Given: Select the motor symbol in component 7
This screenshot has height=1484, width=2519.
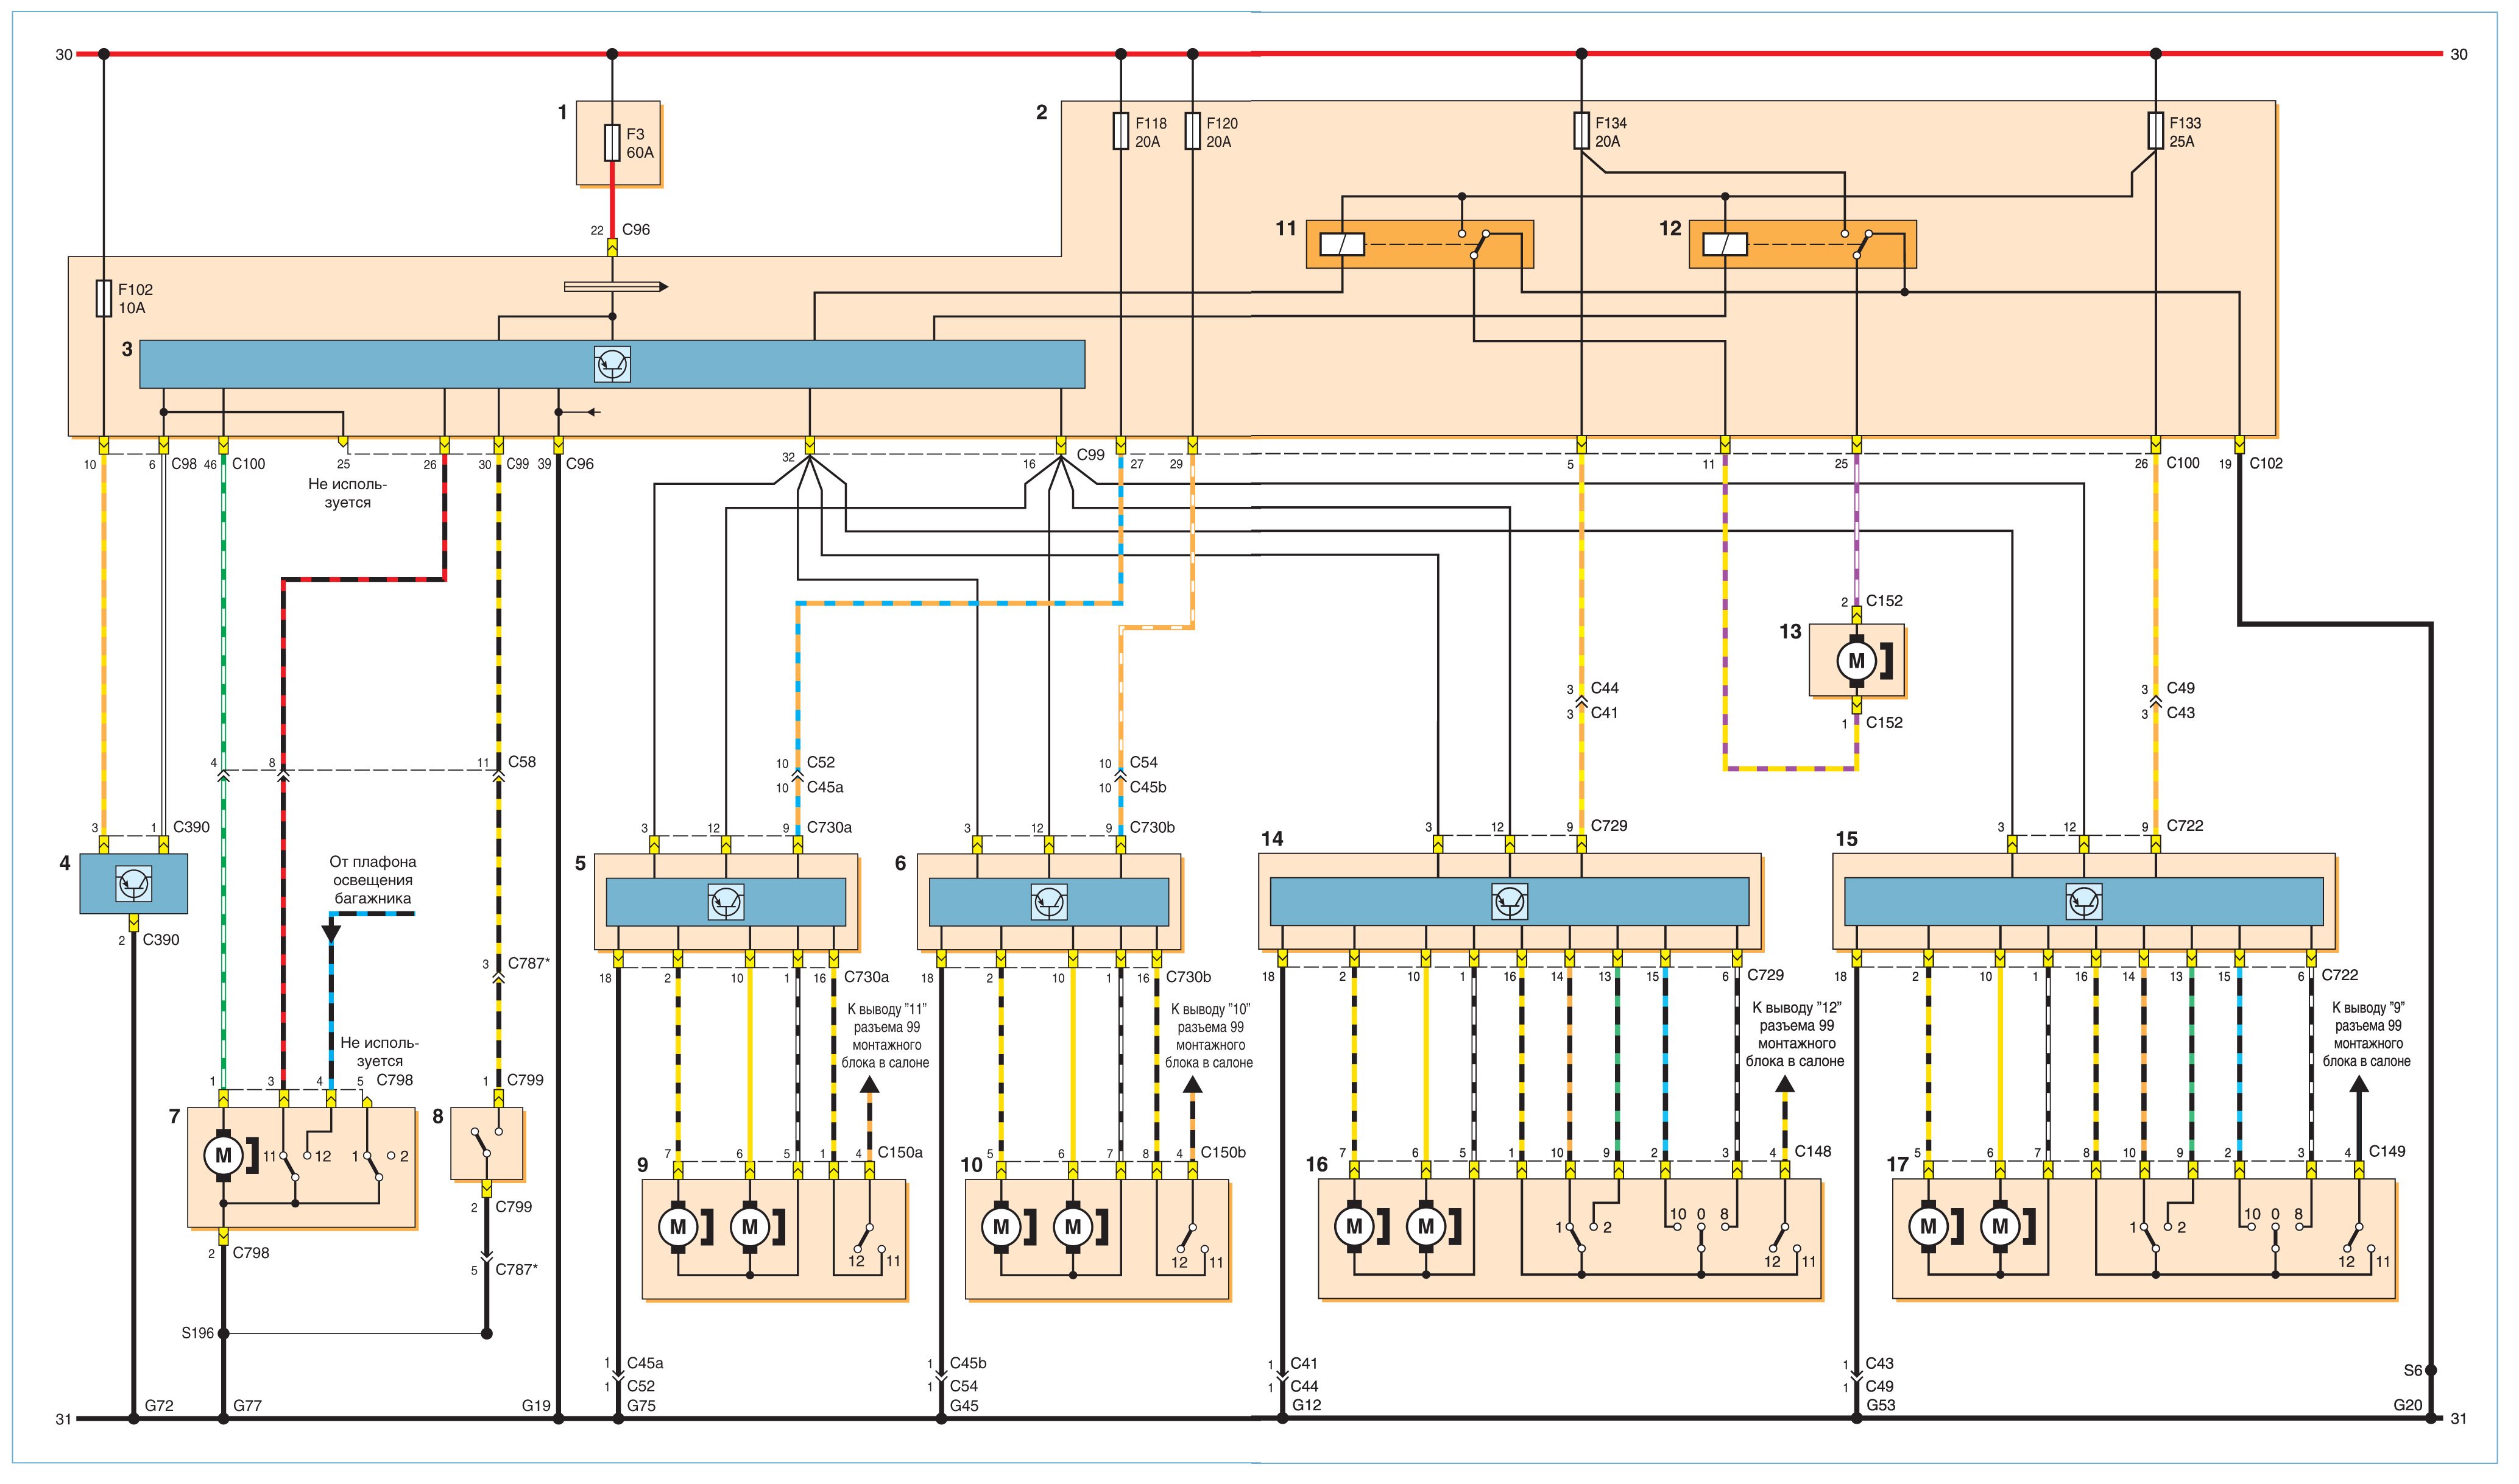Looking at the screenshot, I should click(x=223, y=1156).
